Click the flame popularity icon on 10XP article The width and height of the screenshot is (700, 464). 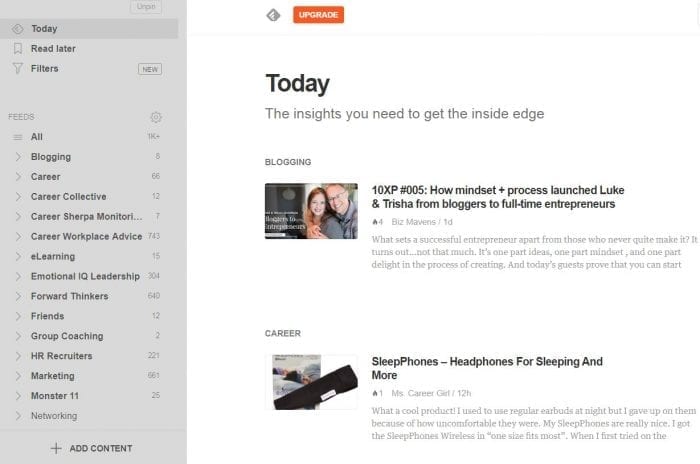pos(375,222)
